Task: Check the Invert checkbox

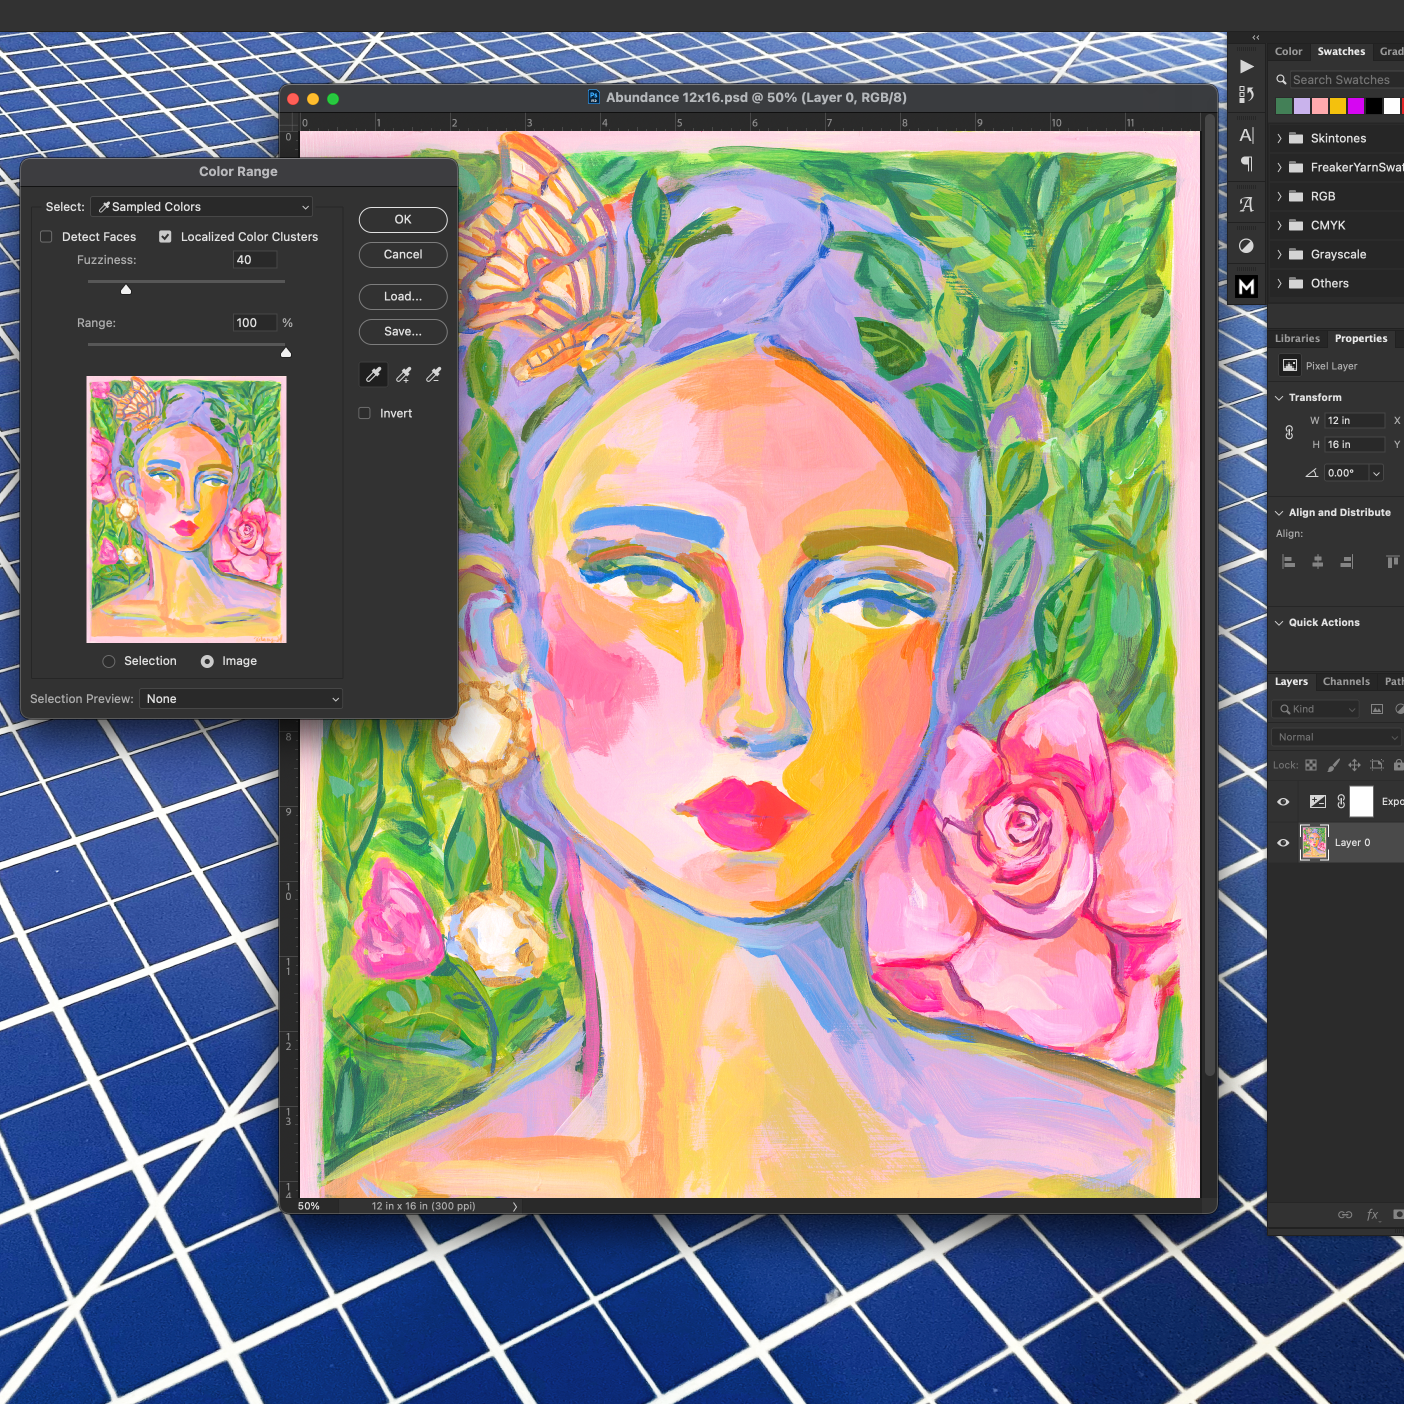Action: pyautogui.click(x=365, y=413)
